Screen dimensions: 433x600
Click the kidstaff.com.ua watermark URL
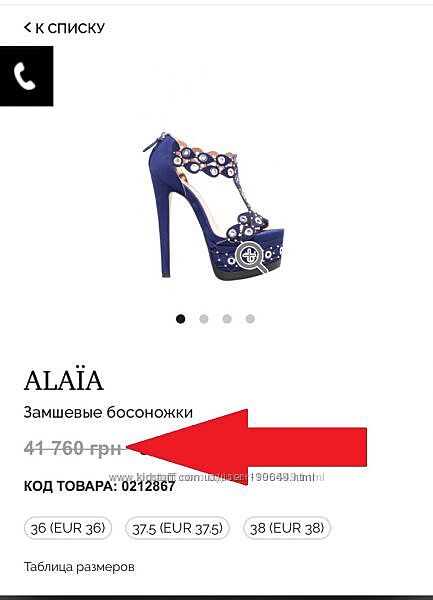pos(217,477)
